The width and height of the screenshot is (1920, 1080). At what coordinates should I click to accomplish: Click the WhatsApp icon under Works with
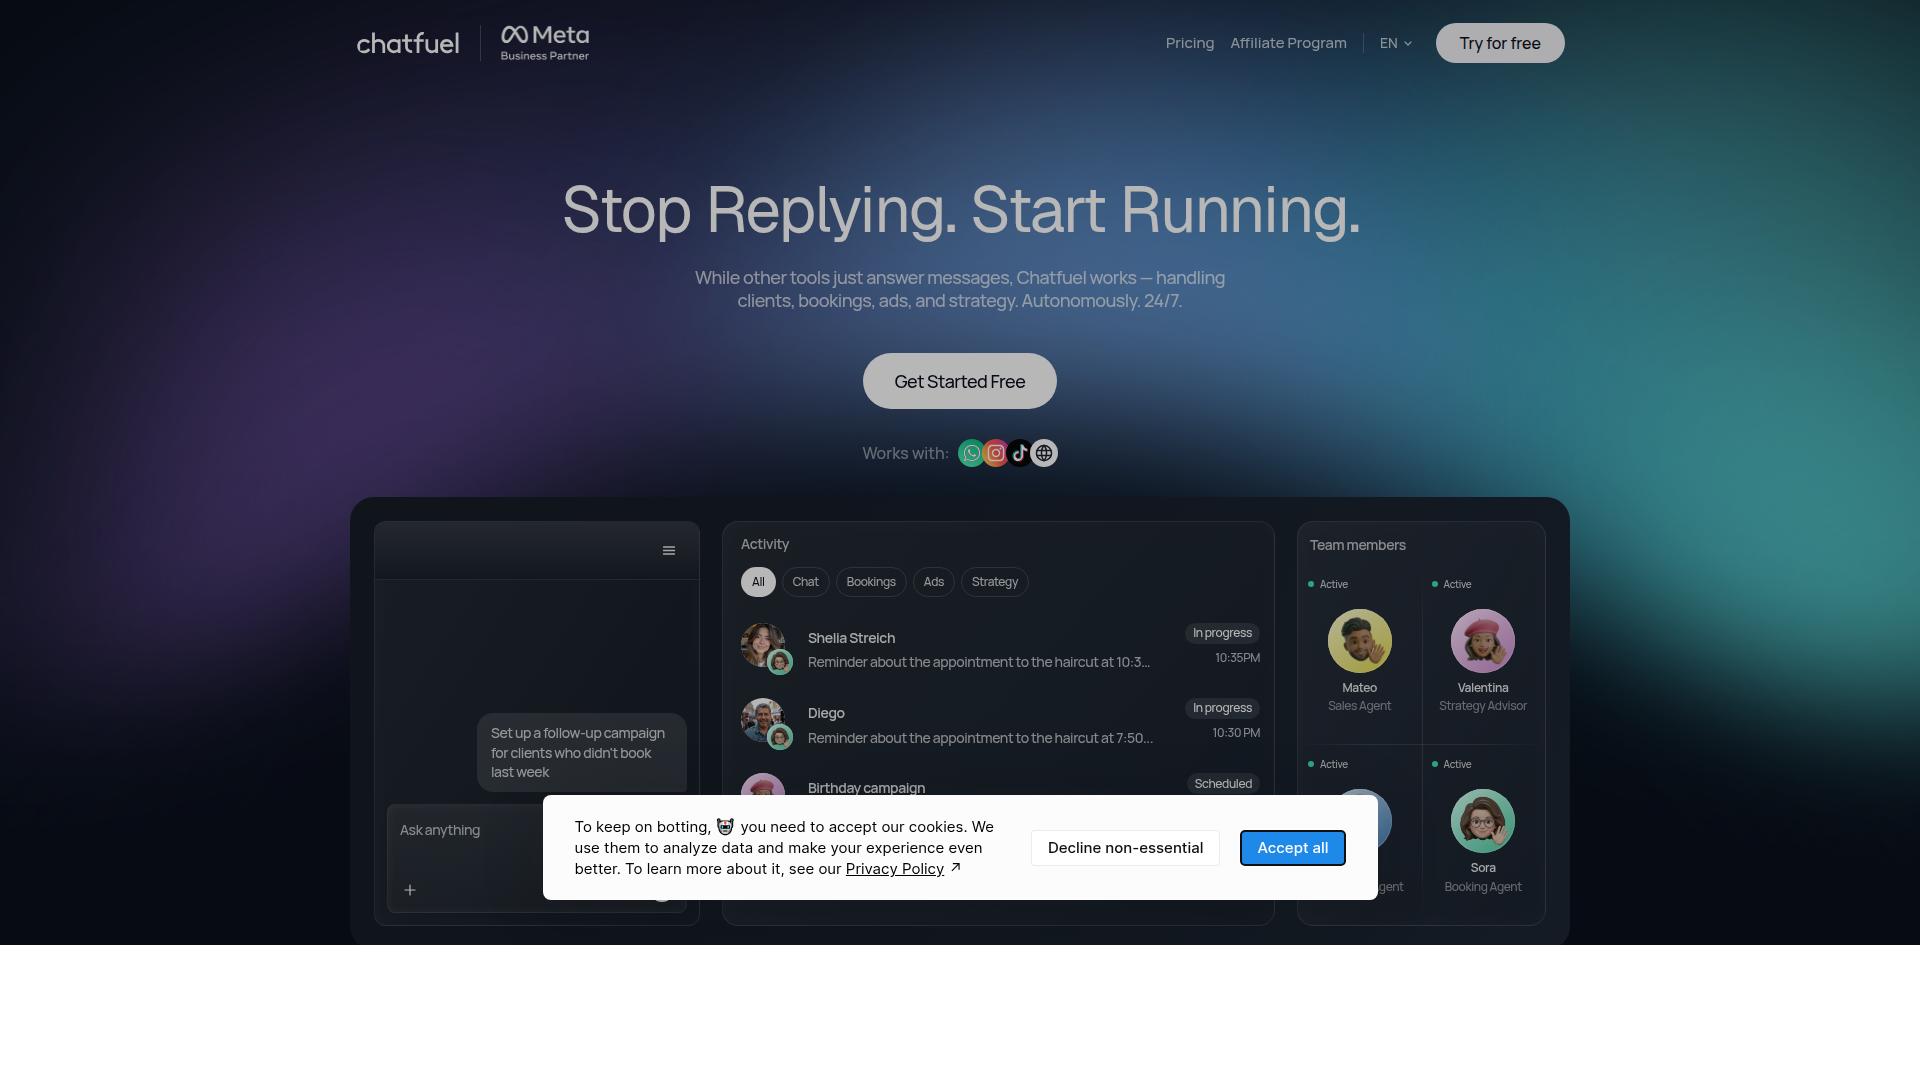pos(971,453)
